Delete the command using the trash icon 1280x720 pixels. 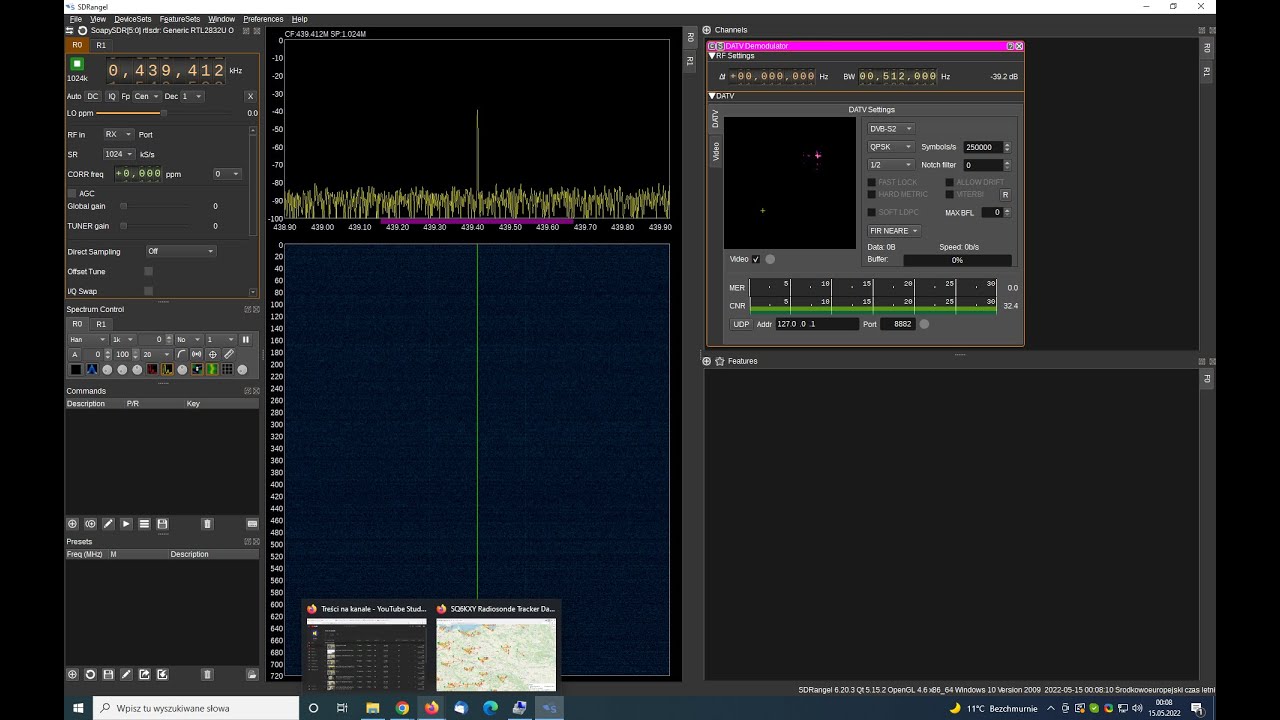coord(207,524)
